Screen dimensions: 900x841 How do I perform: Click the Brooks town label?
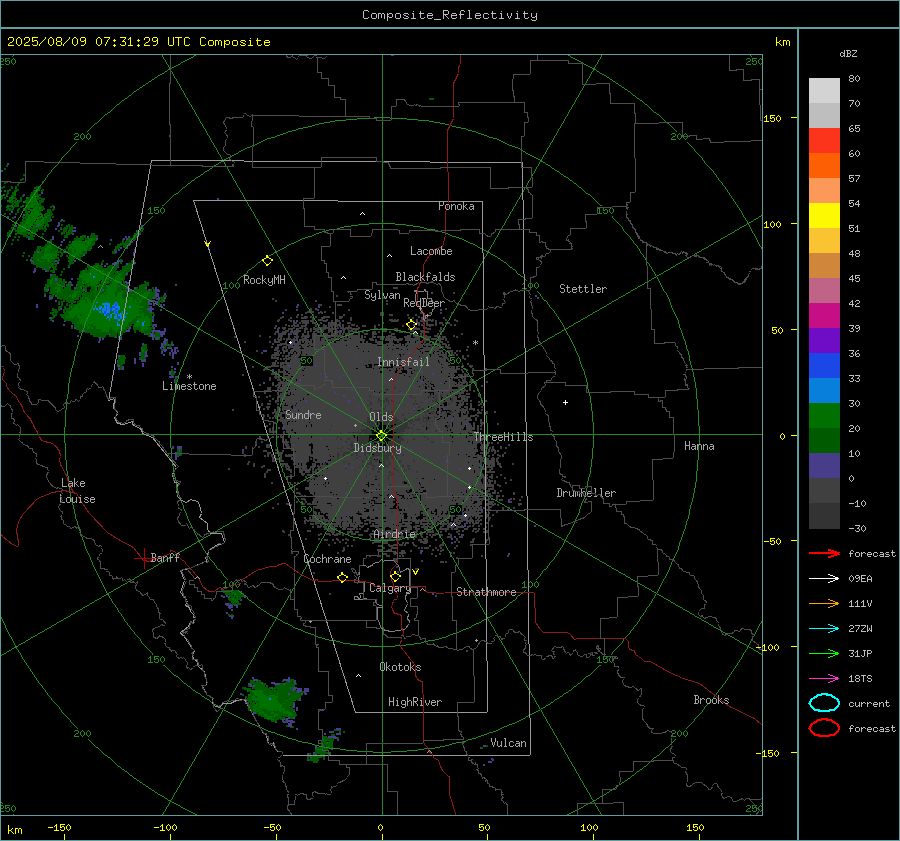pos(711,700)
